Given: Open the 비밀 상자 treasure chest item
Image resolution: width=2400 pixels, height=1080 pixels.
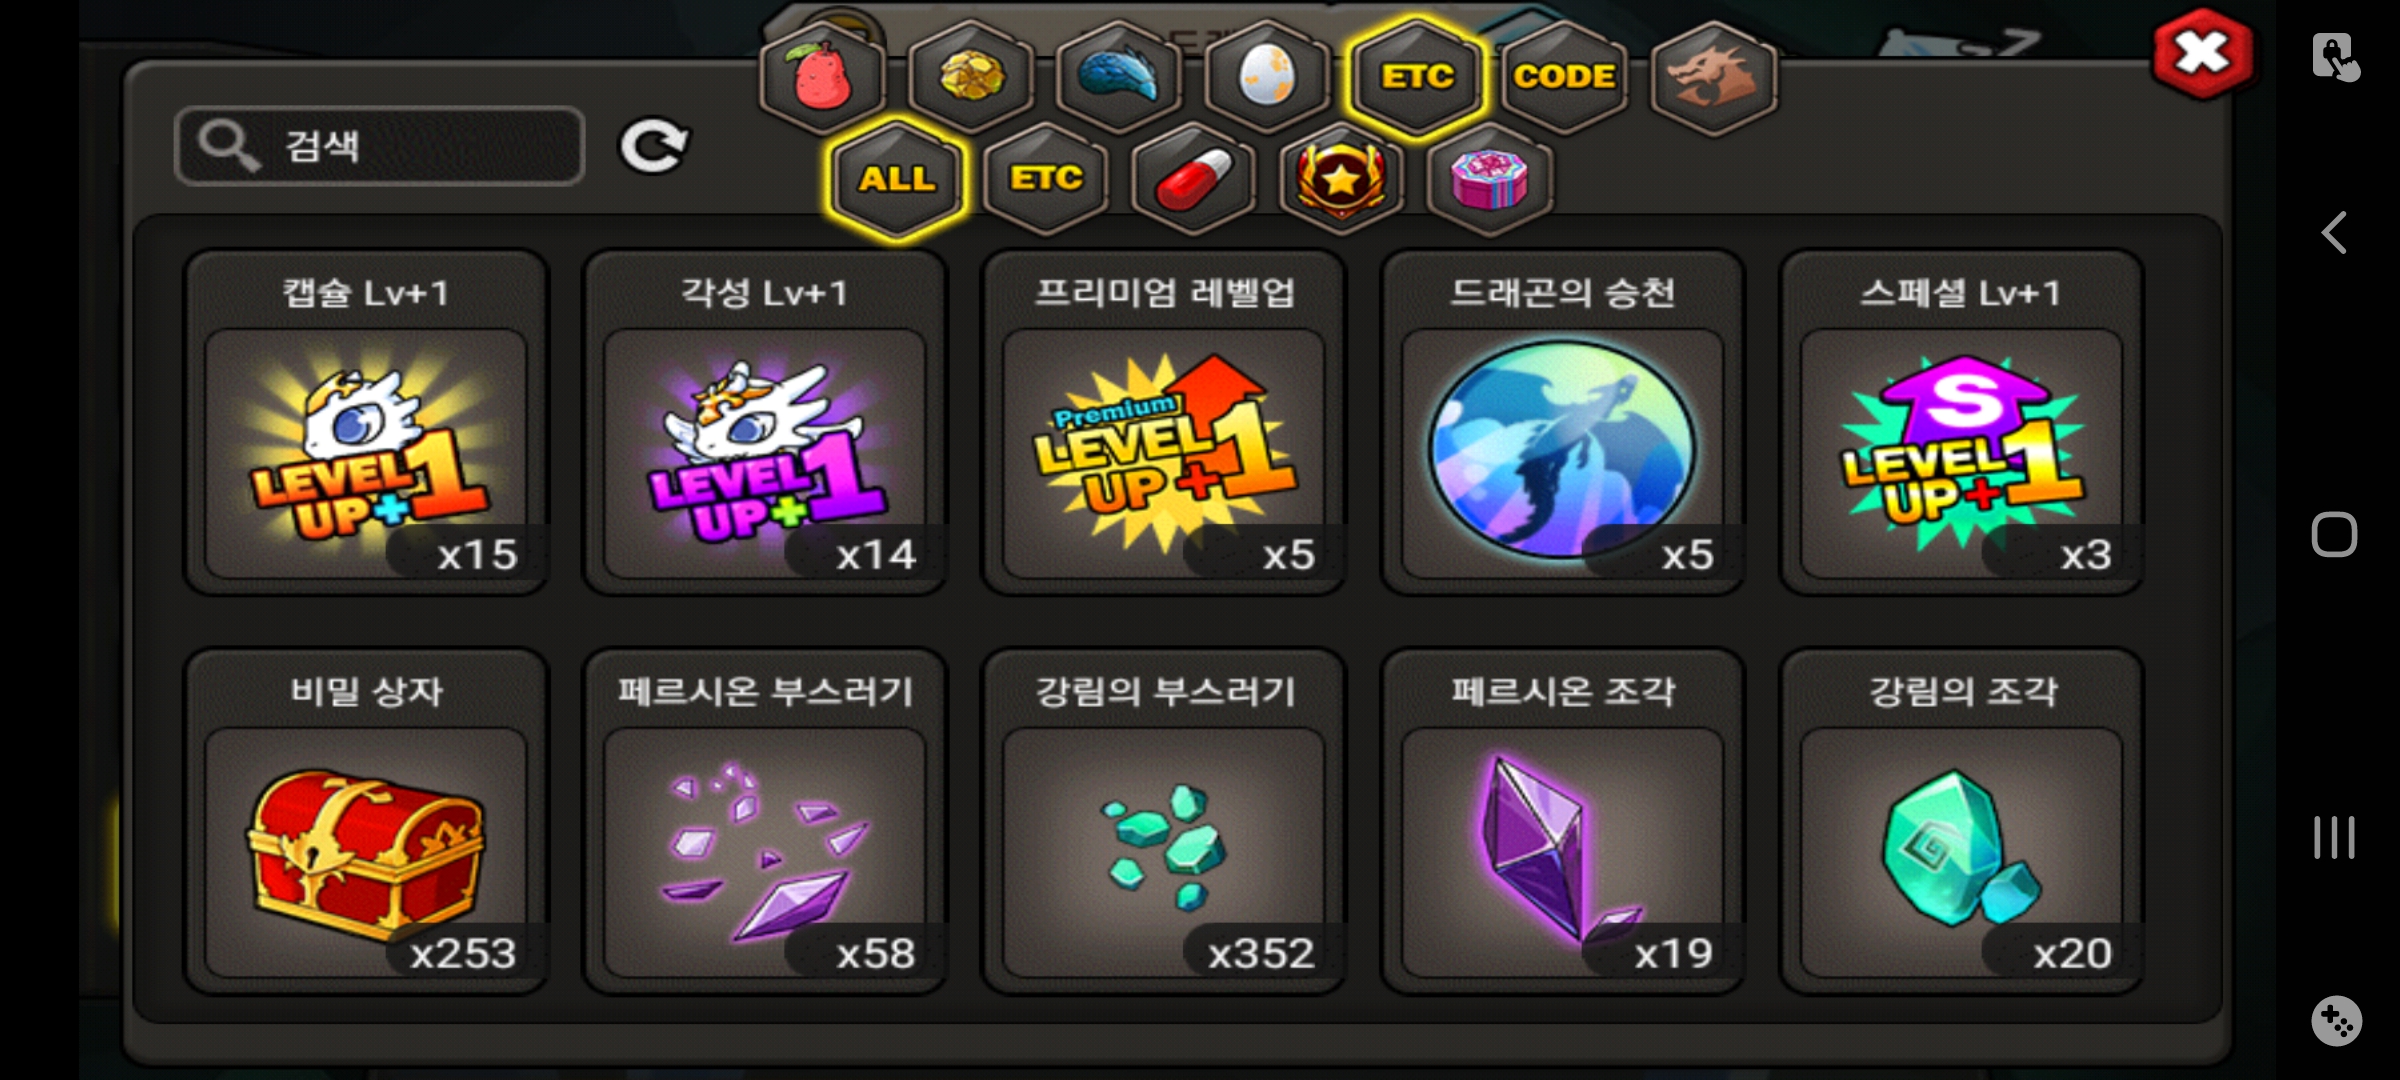Looking at the screenshot, I should click(x=366, y=821).
